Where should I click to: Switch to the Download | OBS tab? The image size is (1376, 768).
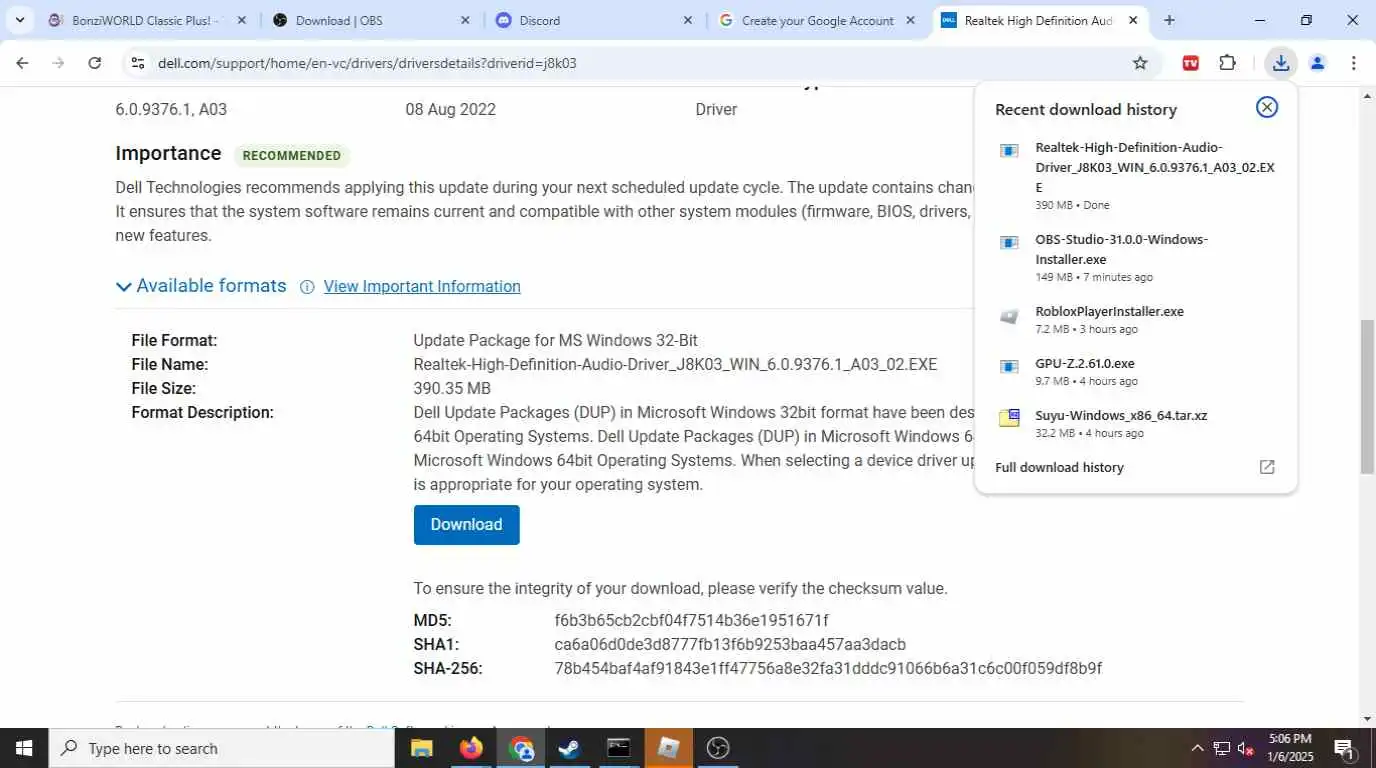pyautogui.click(x=370, y=20)
